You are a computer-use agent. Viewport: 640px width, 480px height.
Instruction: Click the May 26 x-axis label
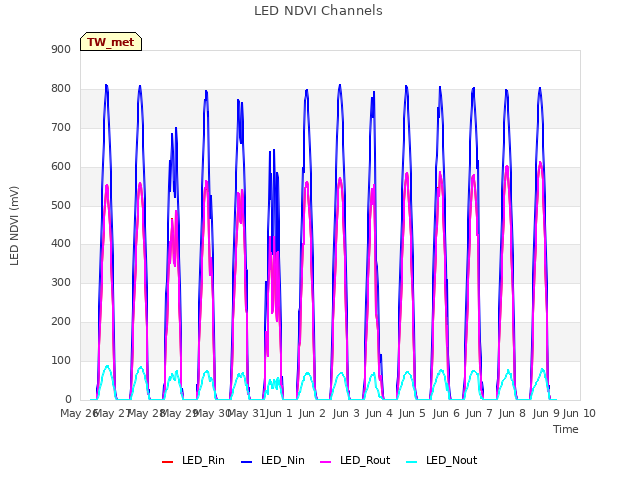(79, 413)
